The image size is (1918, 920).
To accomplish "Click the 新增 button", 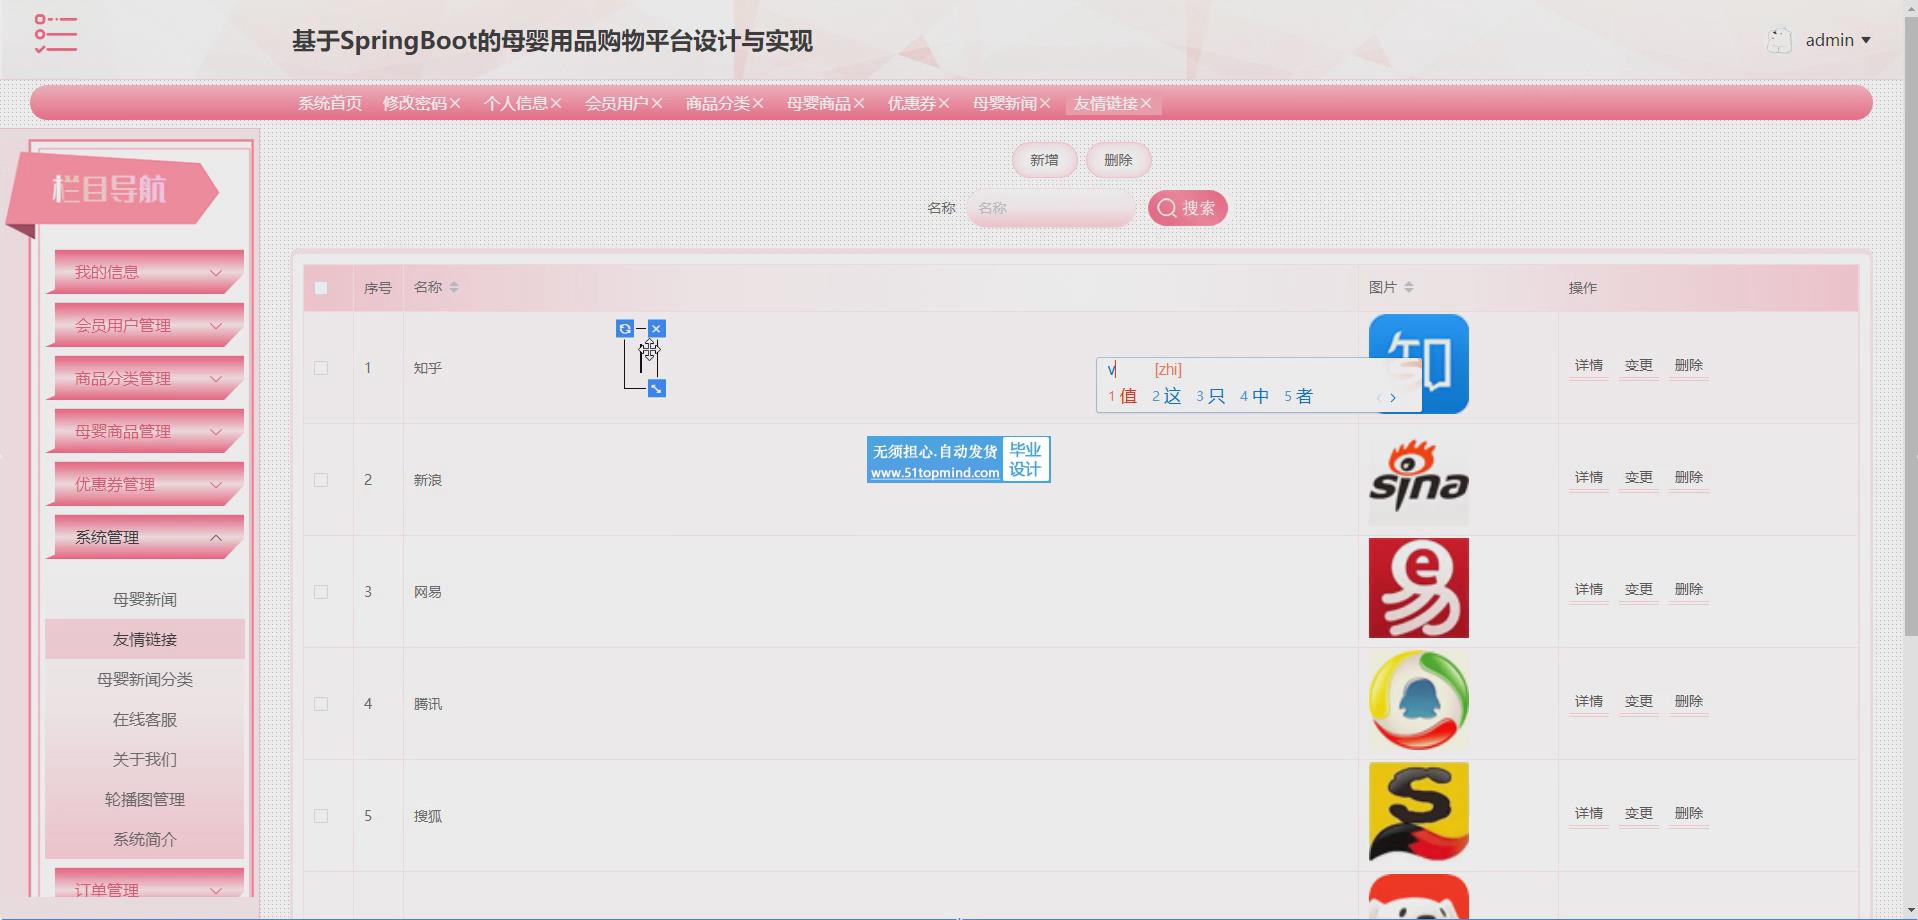I will coord(1044,160).
